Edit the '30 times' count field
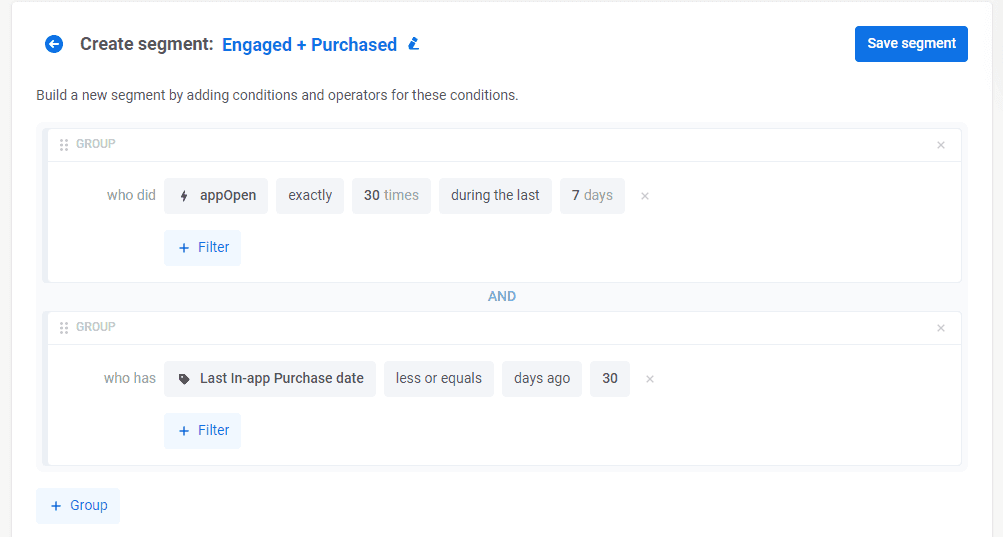 pyautogui.click(x=391, y=196)
